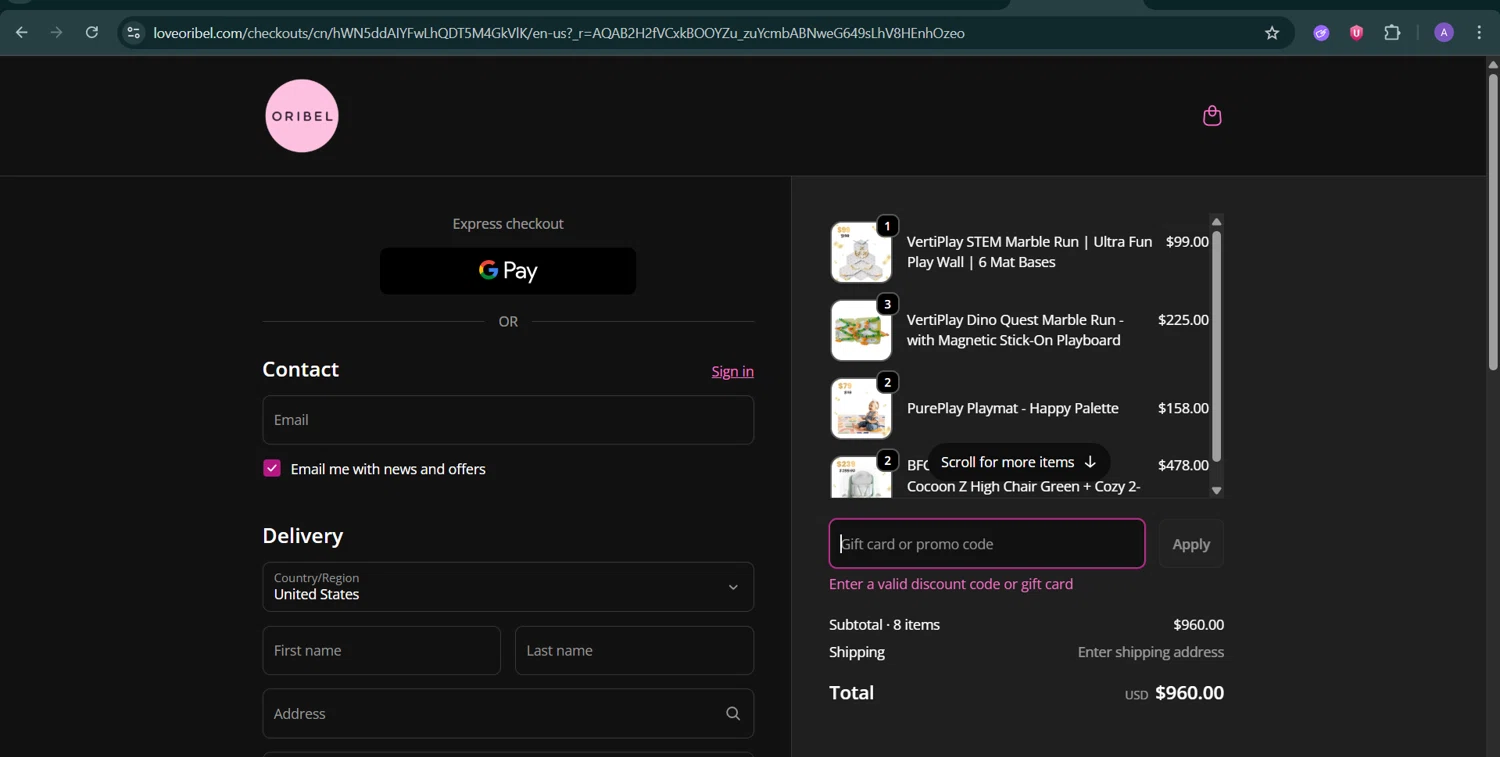Screen dimensions: 1500x757
Task: Click the 'Delivery' section heading
Action: 303,536
